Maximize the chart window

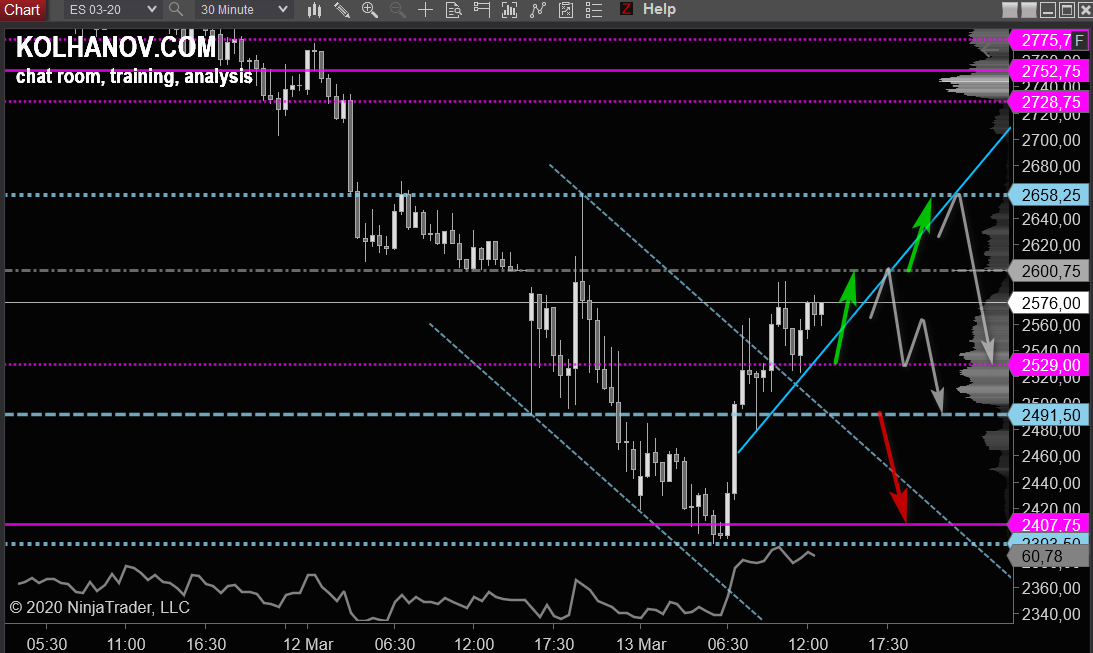pos(1067,10)
